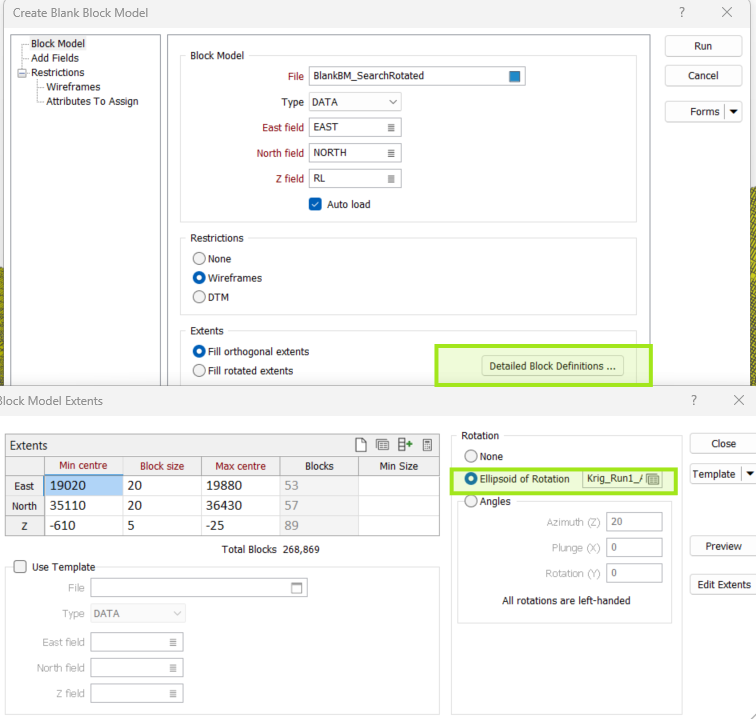This screenshot has width=756, height=719.
Task: Select the Fill rotated extents option
Action: click(x=200, y=371)
